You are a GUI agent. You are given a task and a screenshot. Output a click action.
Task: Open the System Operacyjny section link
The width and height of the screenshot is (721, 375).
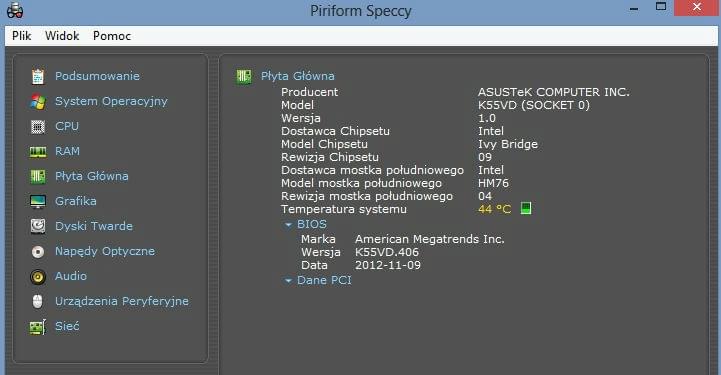pos(111,102)
